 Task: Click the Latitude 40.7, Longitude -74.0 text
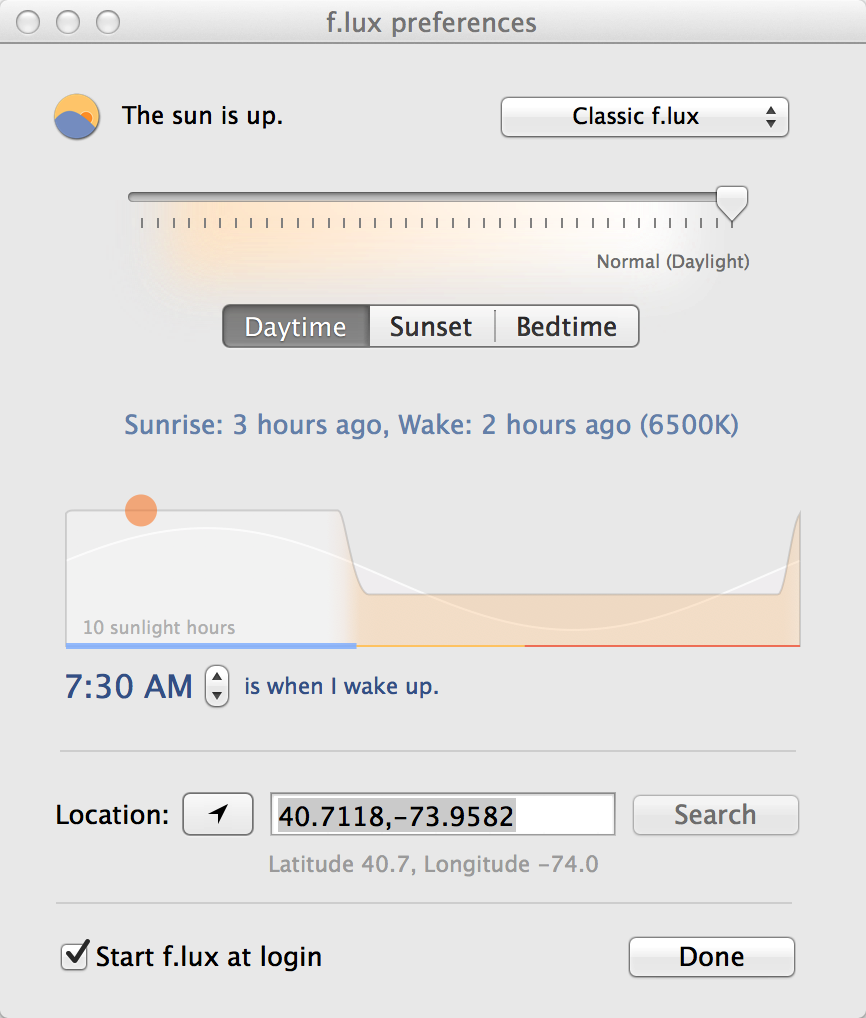434,864
